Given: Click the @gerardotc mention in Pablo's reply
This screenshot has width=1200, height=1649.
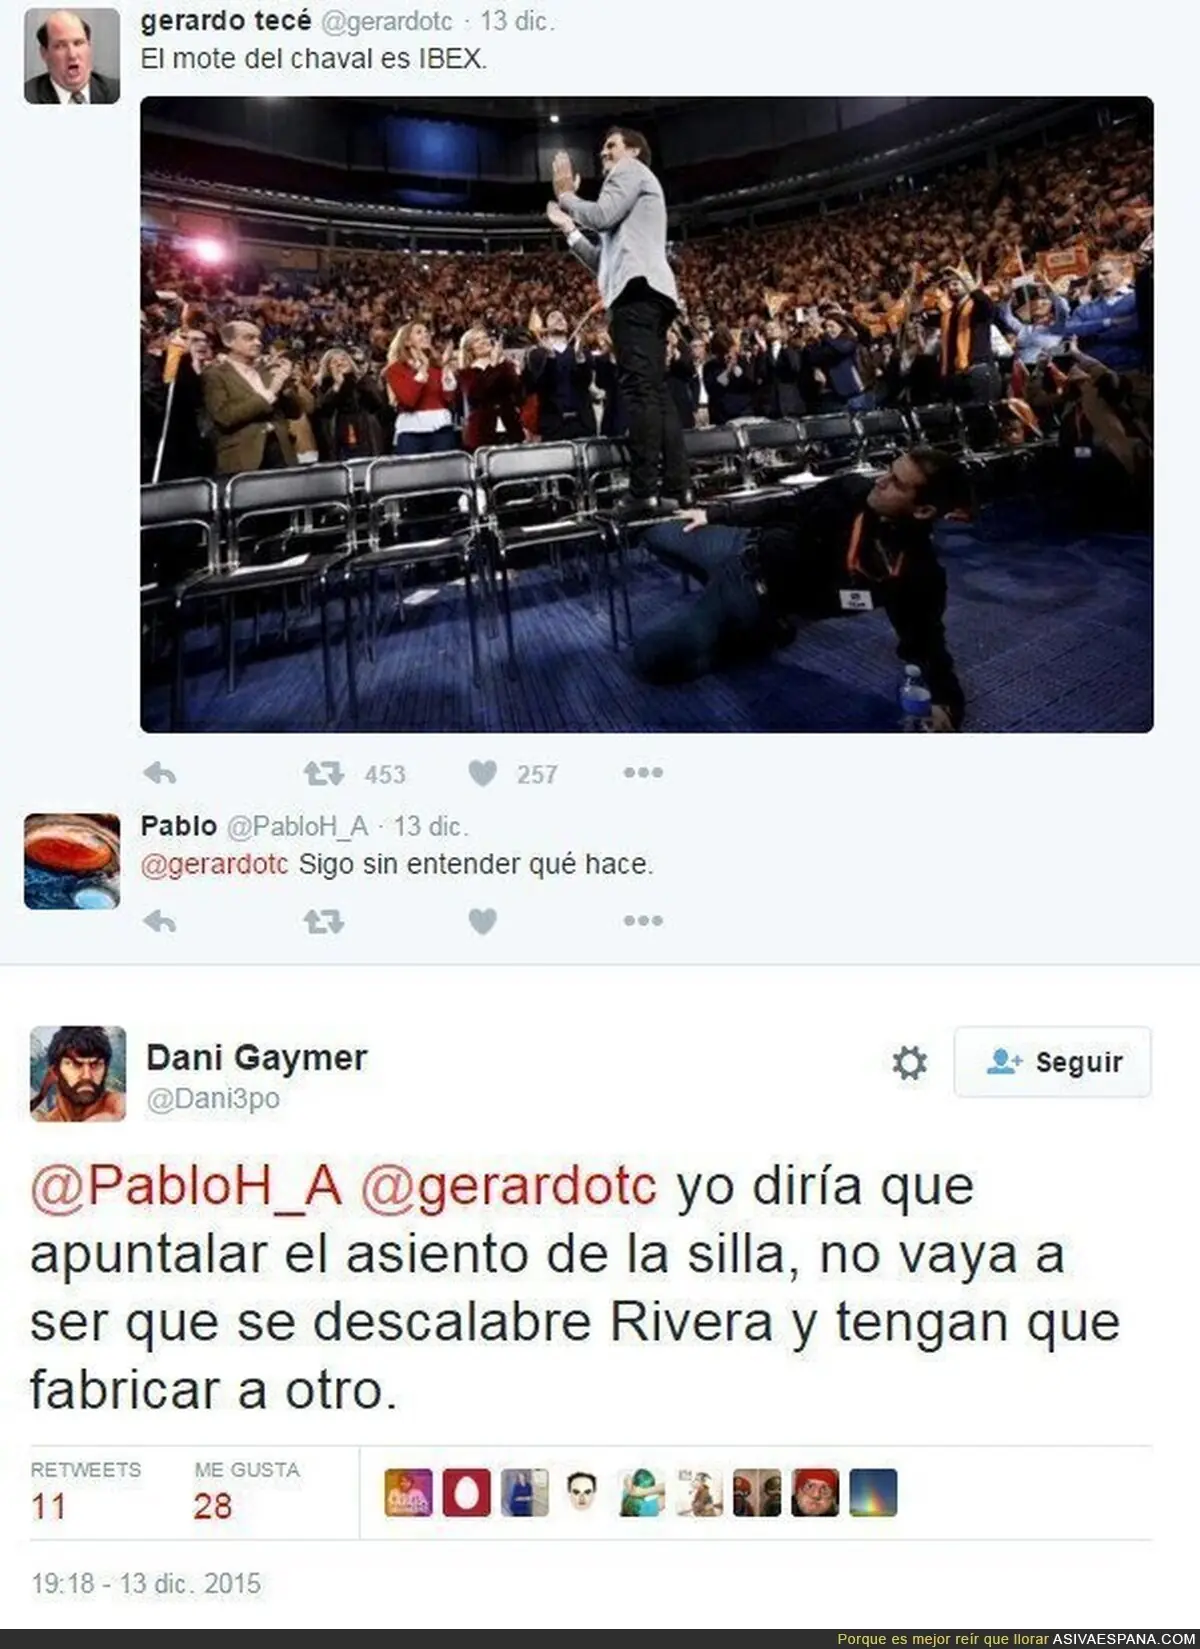Looking at the screenshot, I should pos(214,864).
